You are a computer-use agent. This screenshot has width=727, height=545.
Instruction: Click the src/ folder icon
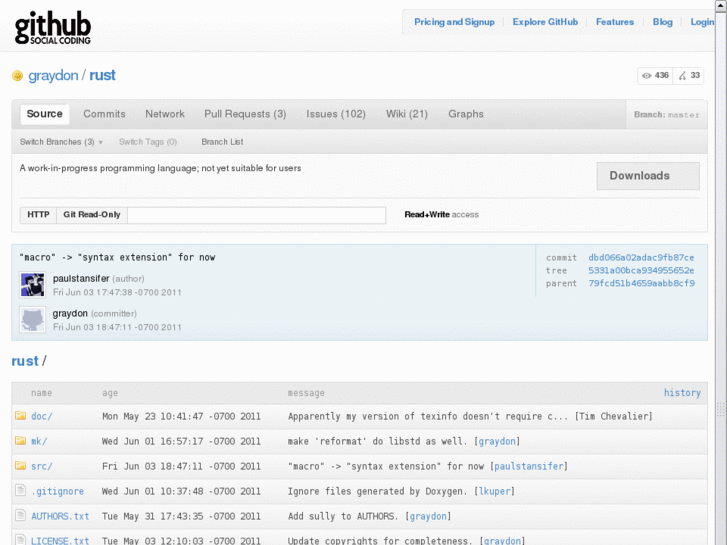pos(20,466)
